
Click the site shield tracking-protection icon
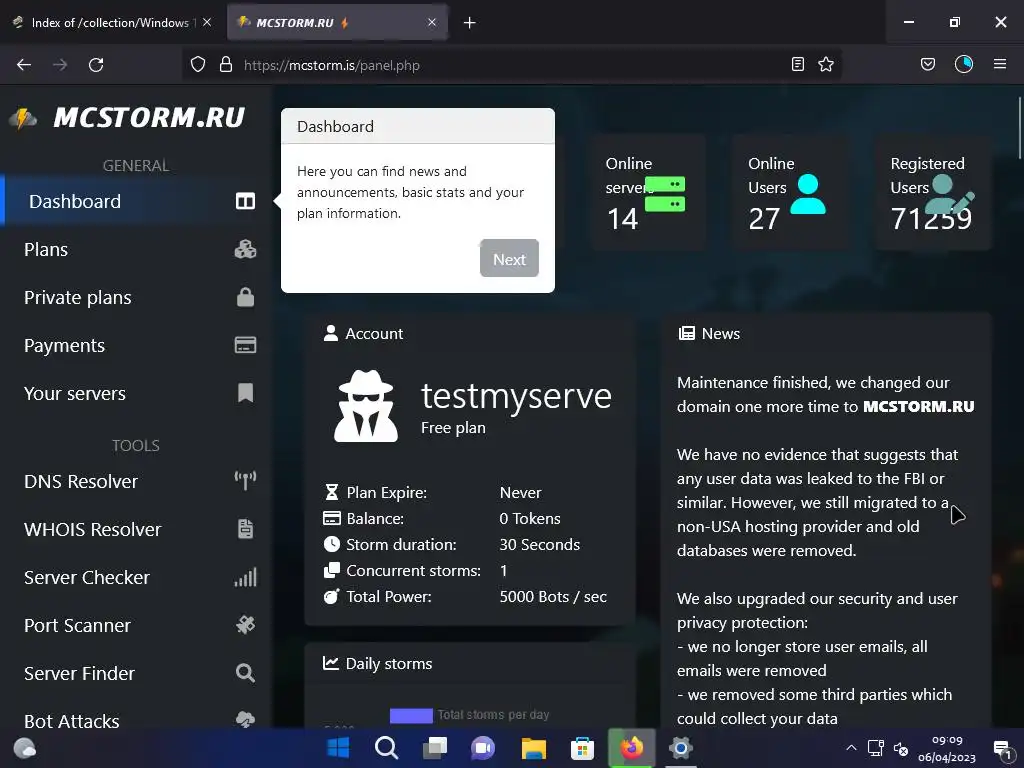coord(198,65)
